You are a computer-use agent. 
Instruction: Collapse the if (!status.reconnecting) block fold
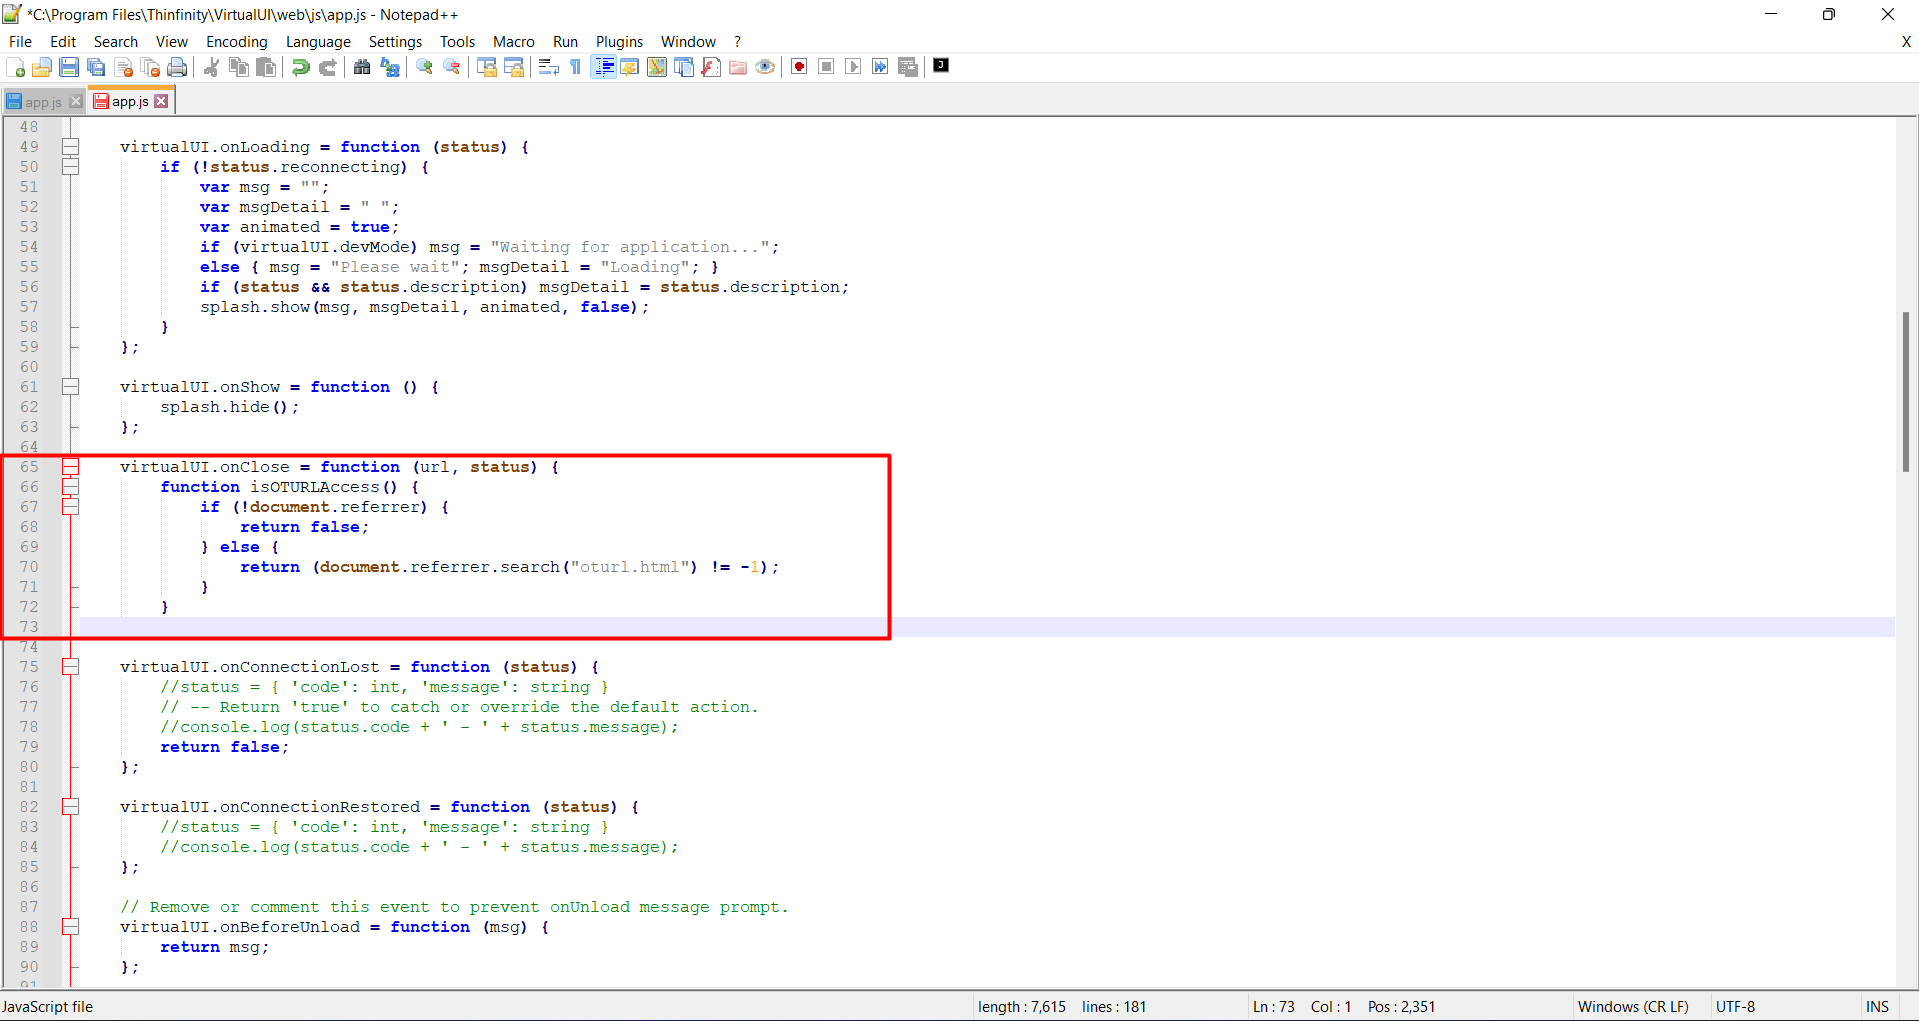(71, 167)
